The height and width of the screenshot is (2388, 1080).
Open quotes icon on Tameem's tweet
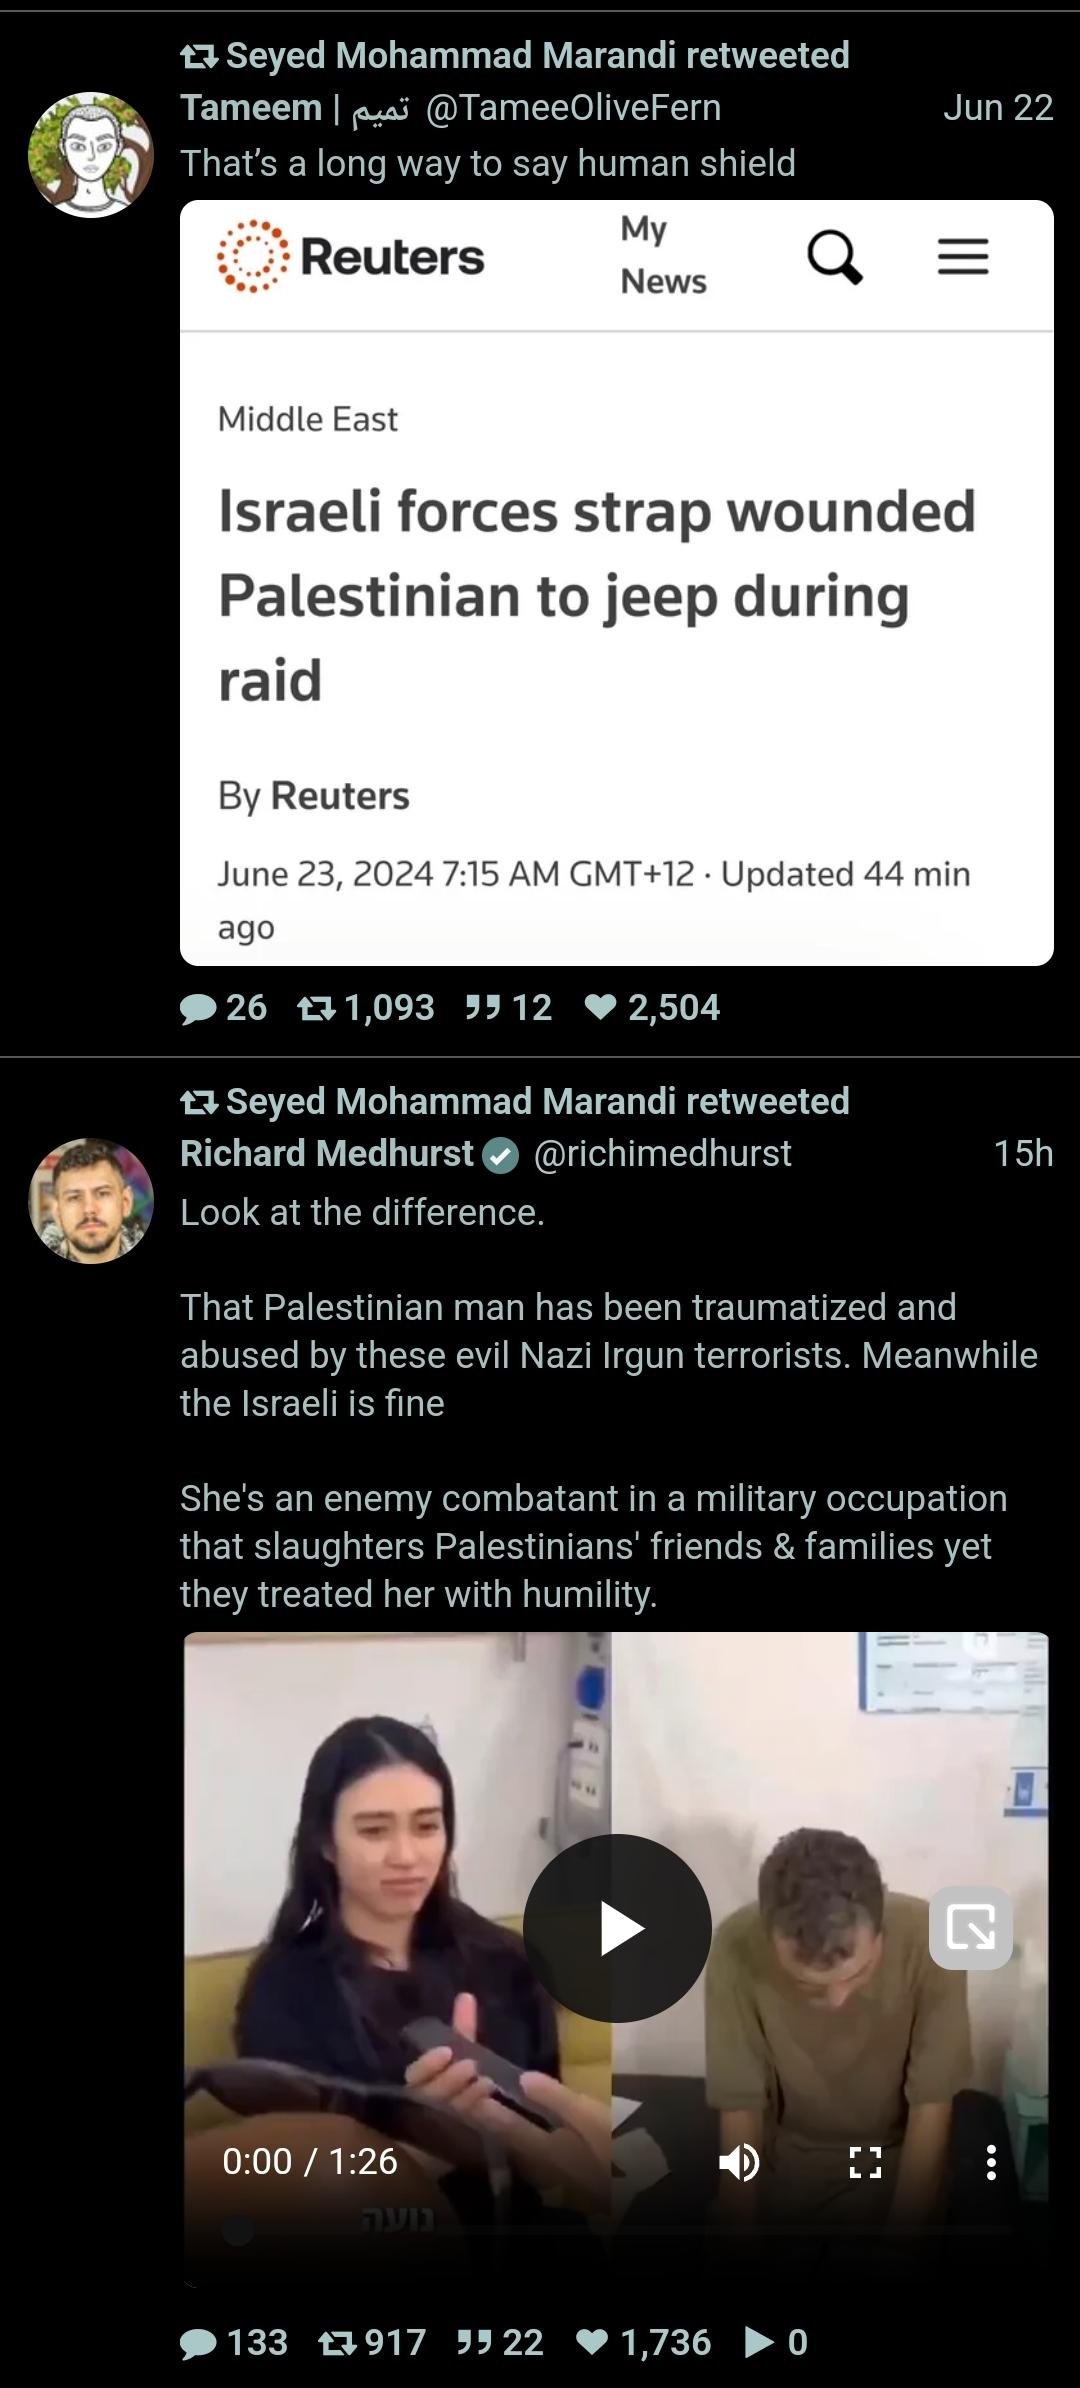483,1007
